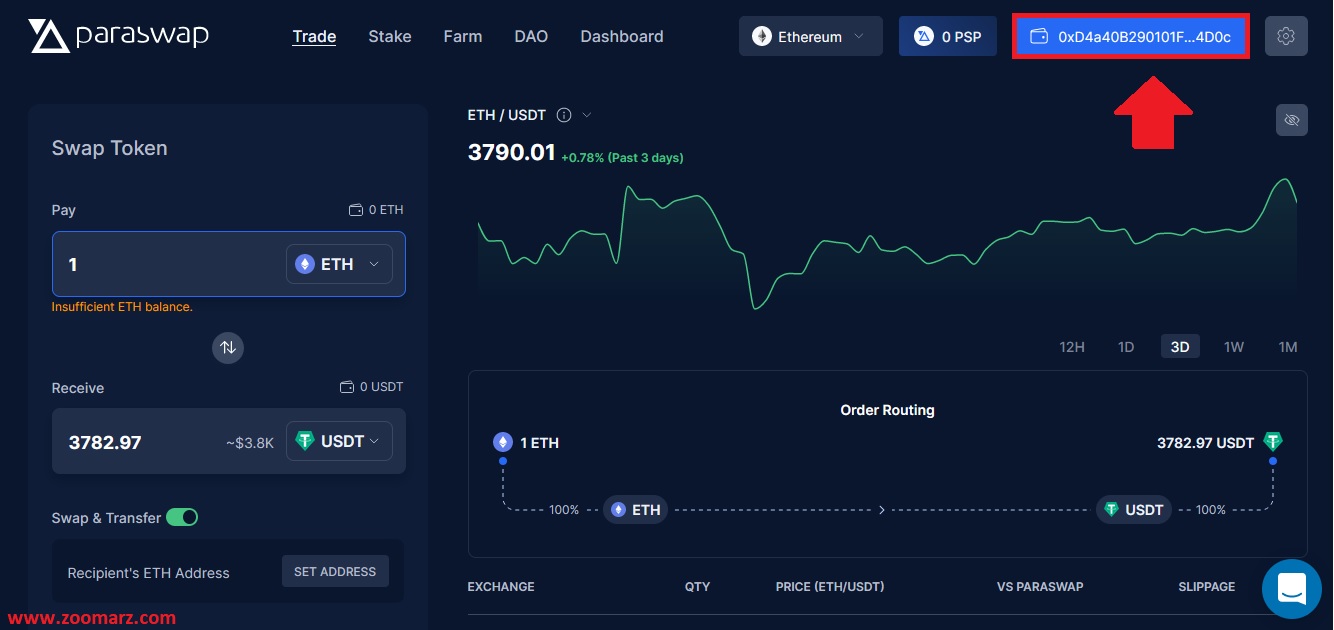Viewport: 1334px width, 630px height.
Task: Click the ParaSwap logo
Action: tap(119, 36)
